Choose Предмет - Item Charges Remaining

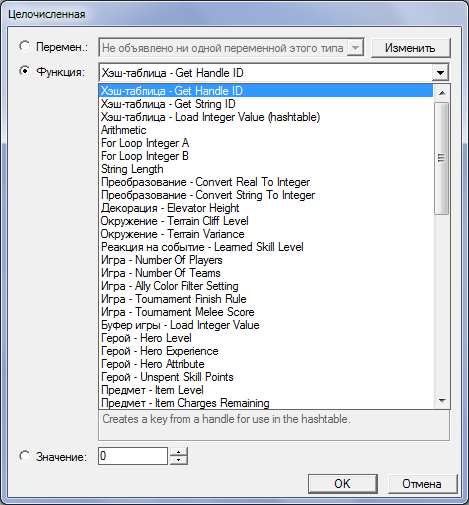tap(266, 402)
